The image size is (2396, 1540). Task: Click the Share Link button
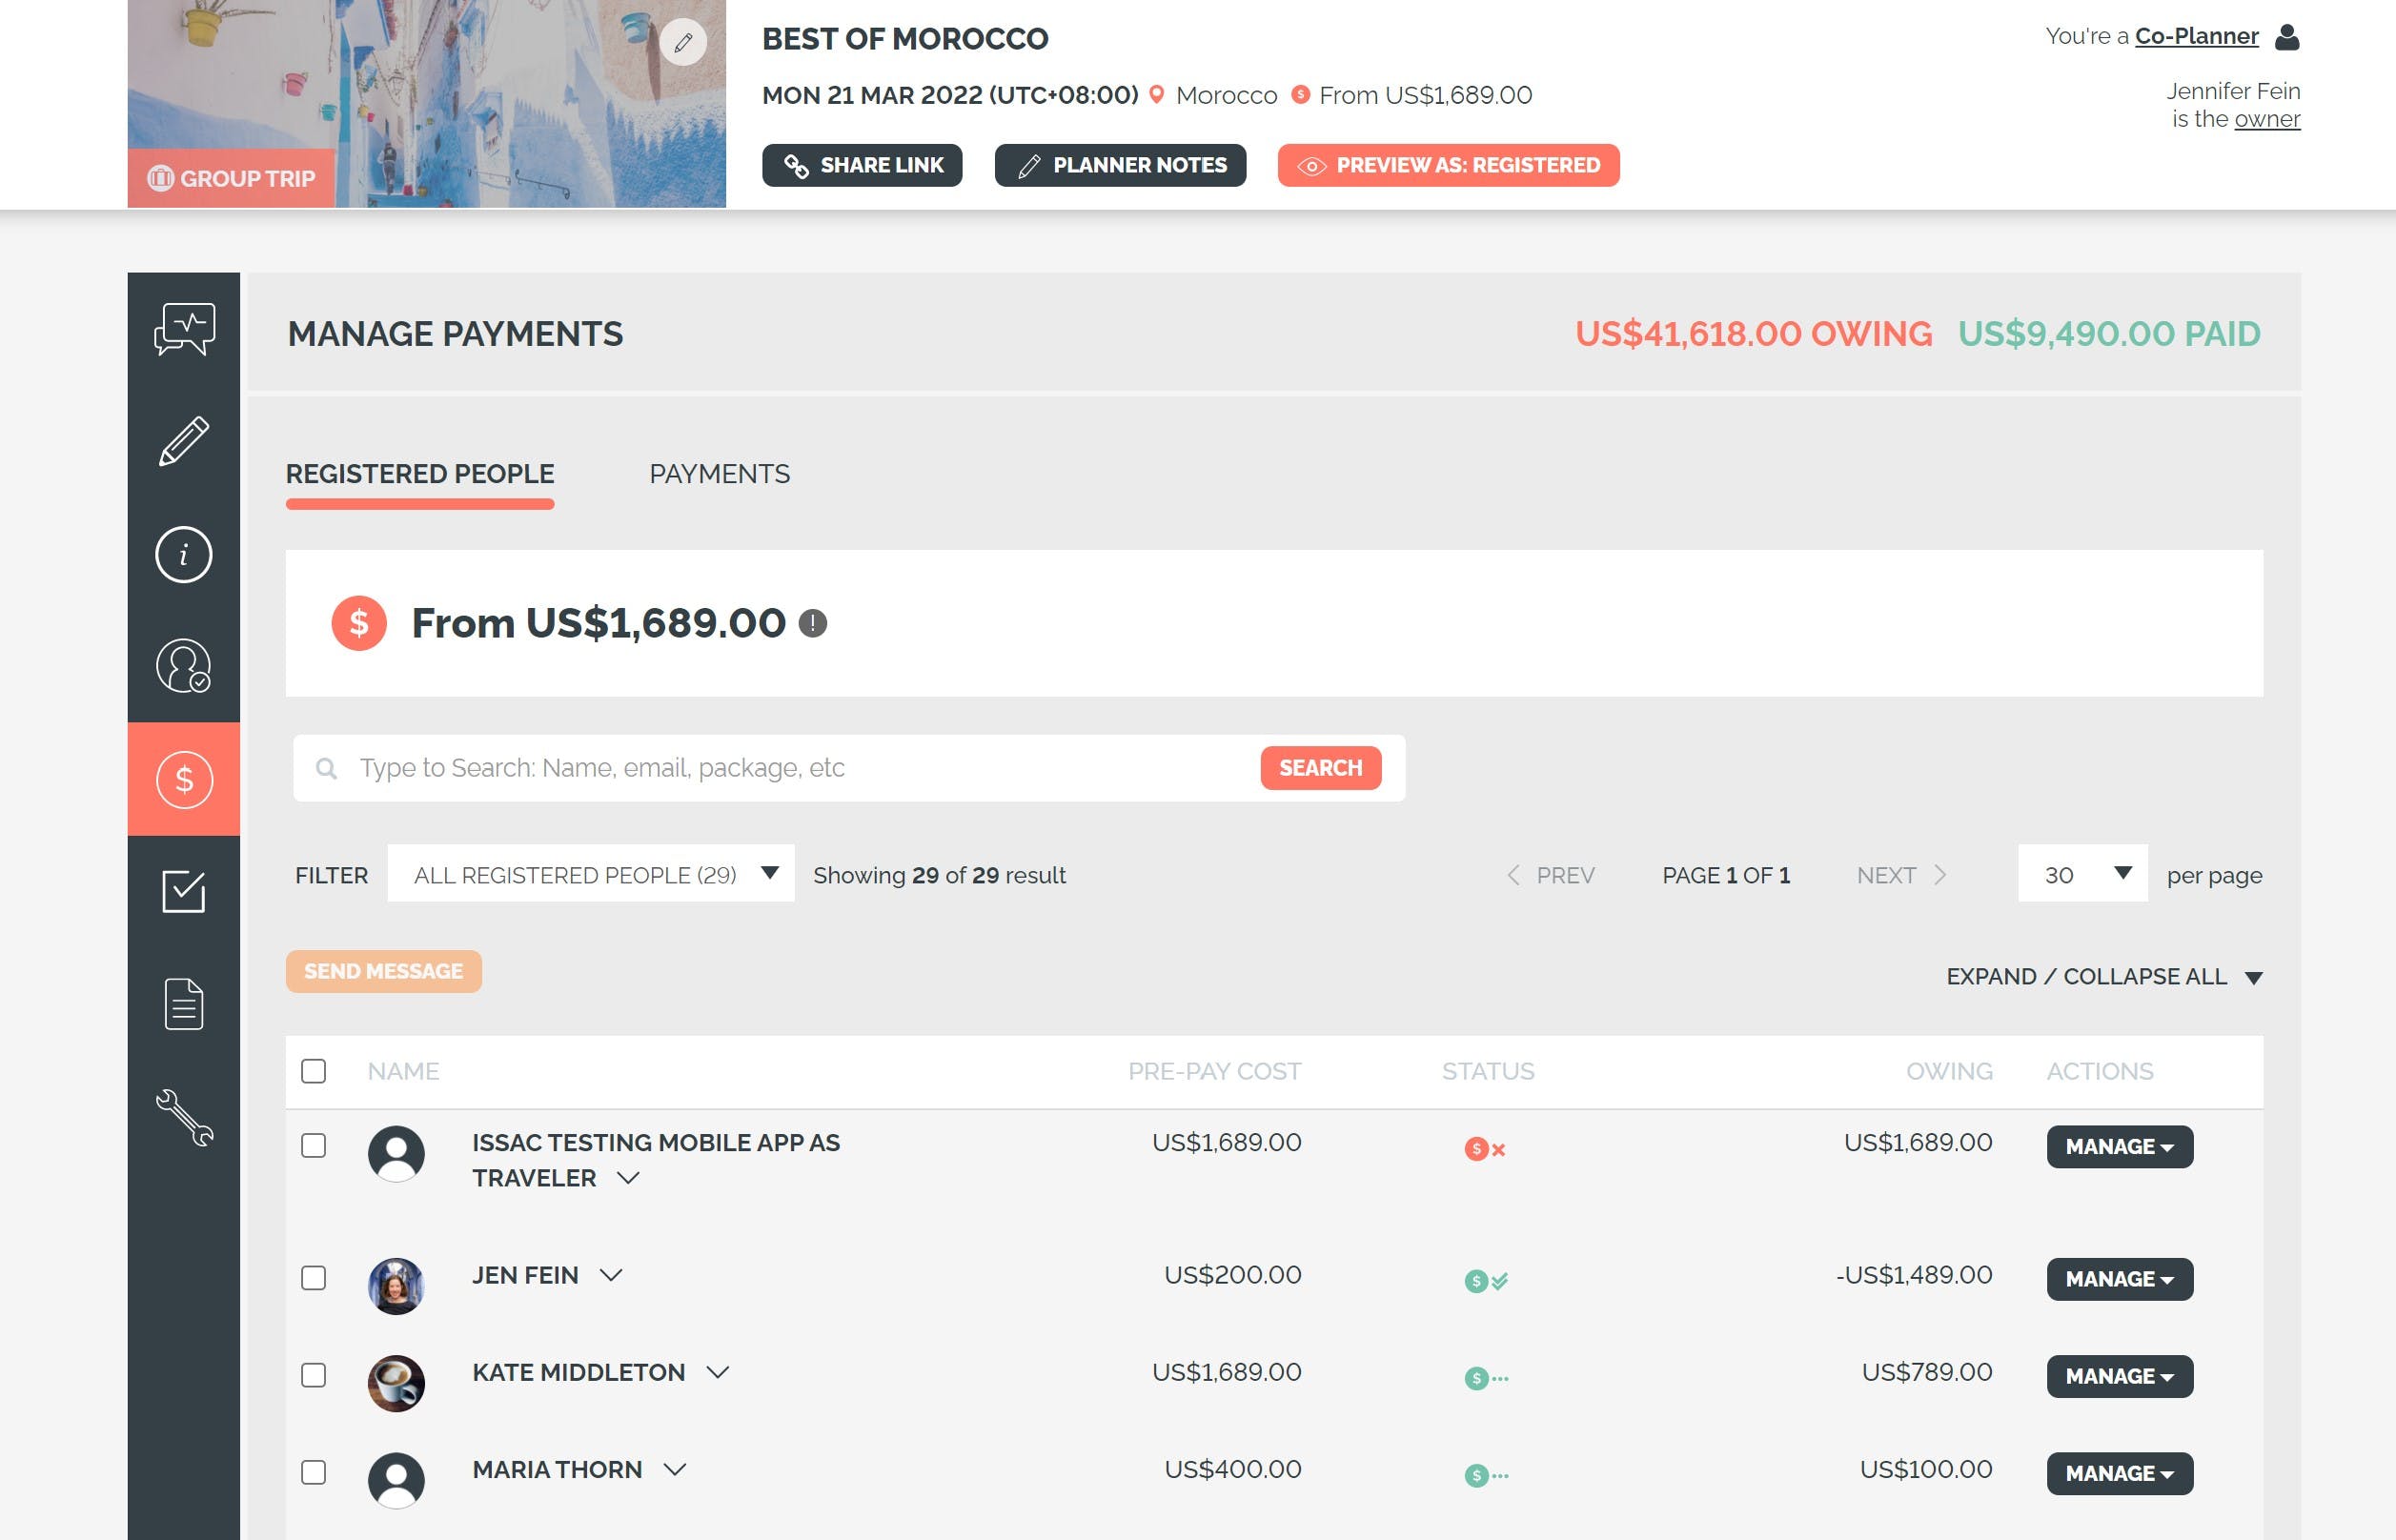tap(862, 165)
